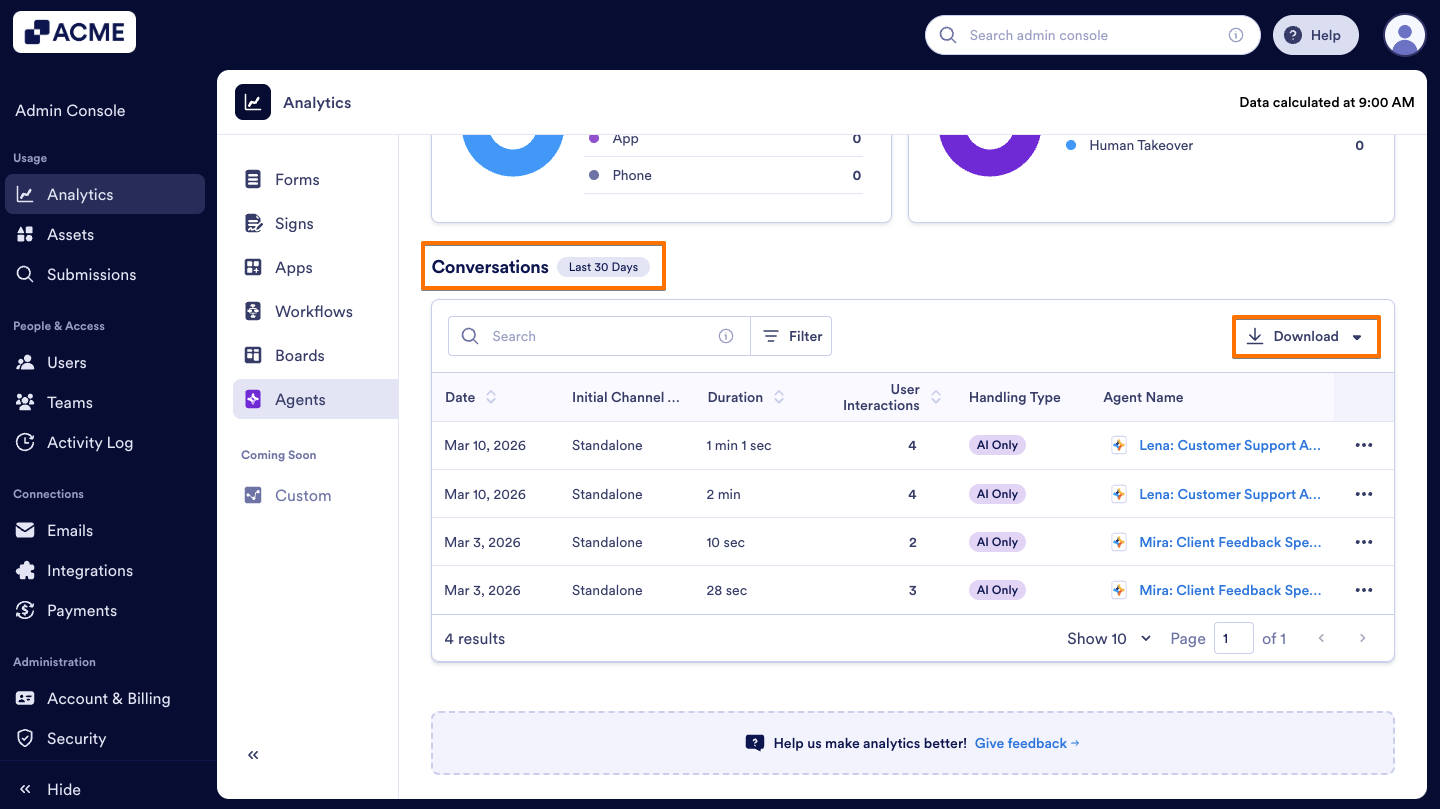Click the Security shield icon
1440x809 pixels.
click(x=24, y=738)
